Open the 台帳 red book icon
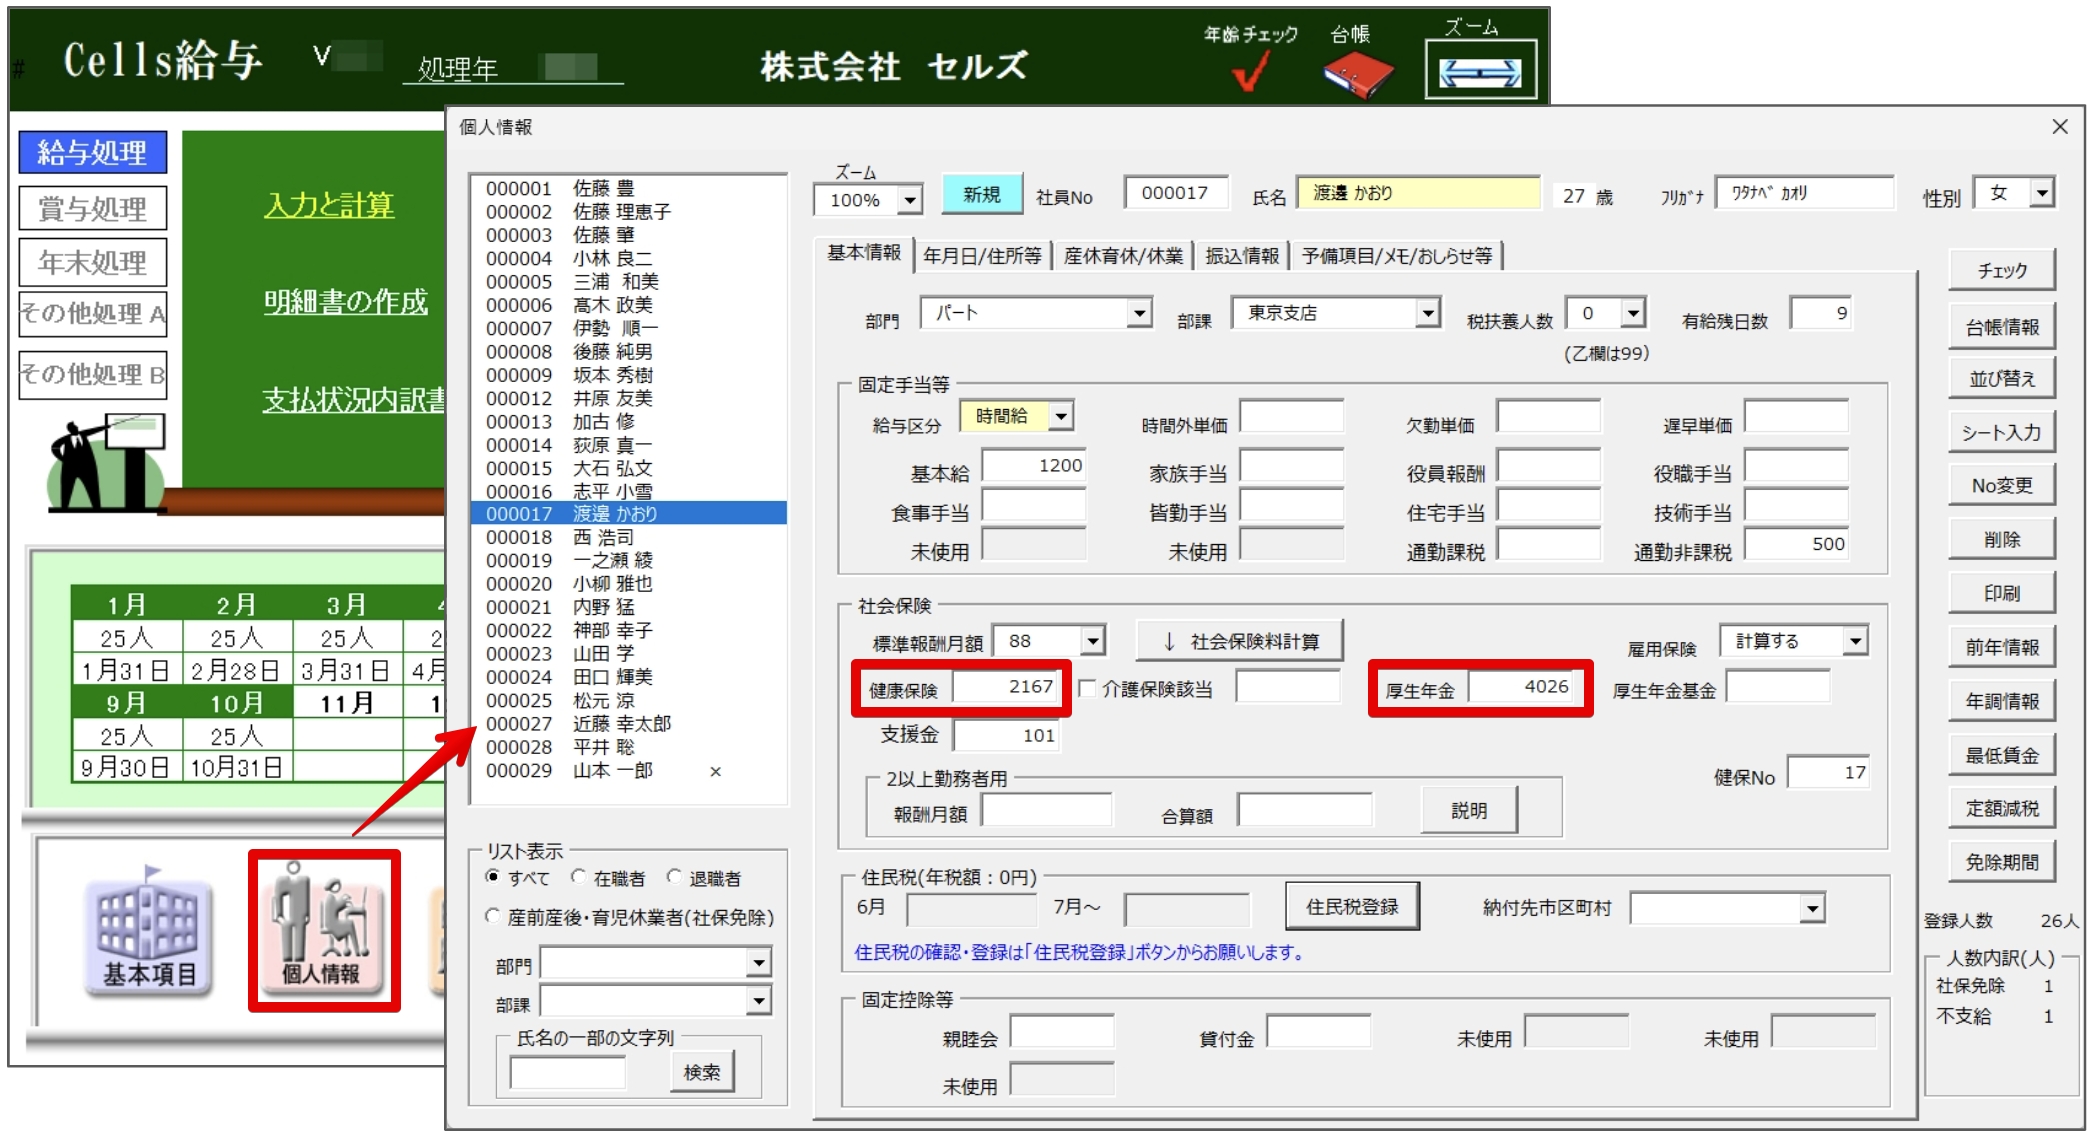Image resolution: width=2098 pixels, height=1142 pixels. pyautogui.click(x=1357, y=74)
